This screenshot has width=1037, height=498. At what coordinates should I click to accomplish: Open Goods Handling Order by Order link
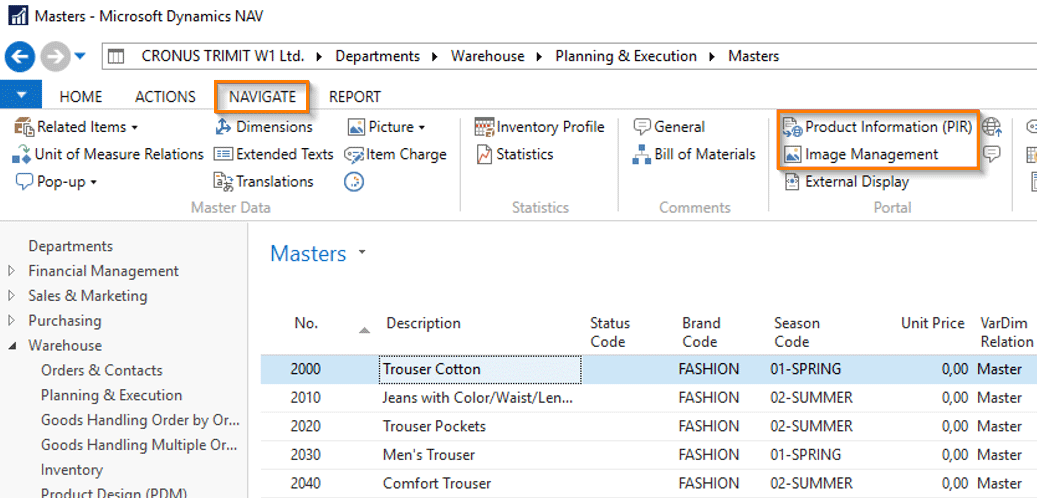point(140,421)
